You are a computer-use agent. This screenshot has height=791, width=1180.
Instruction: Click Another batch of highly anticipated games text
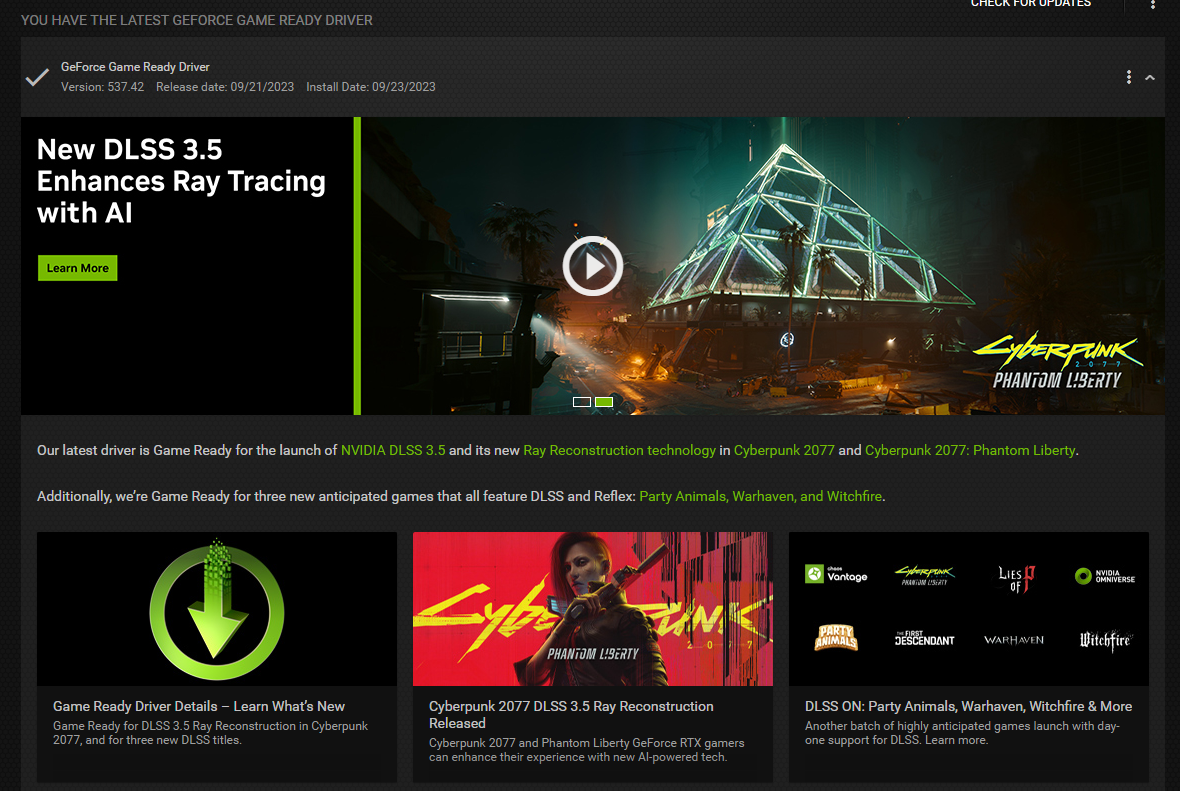click(x=962, y=733)
